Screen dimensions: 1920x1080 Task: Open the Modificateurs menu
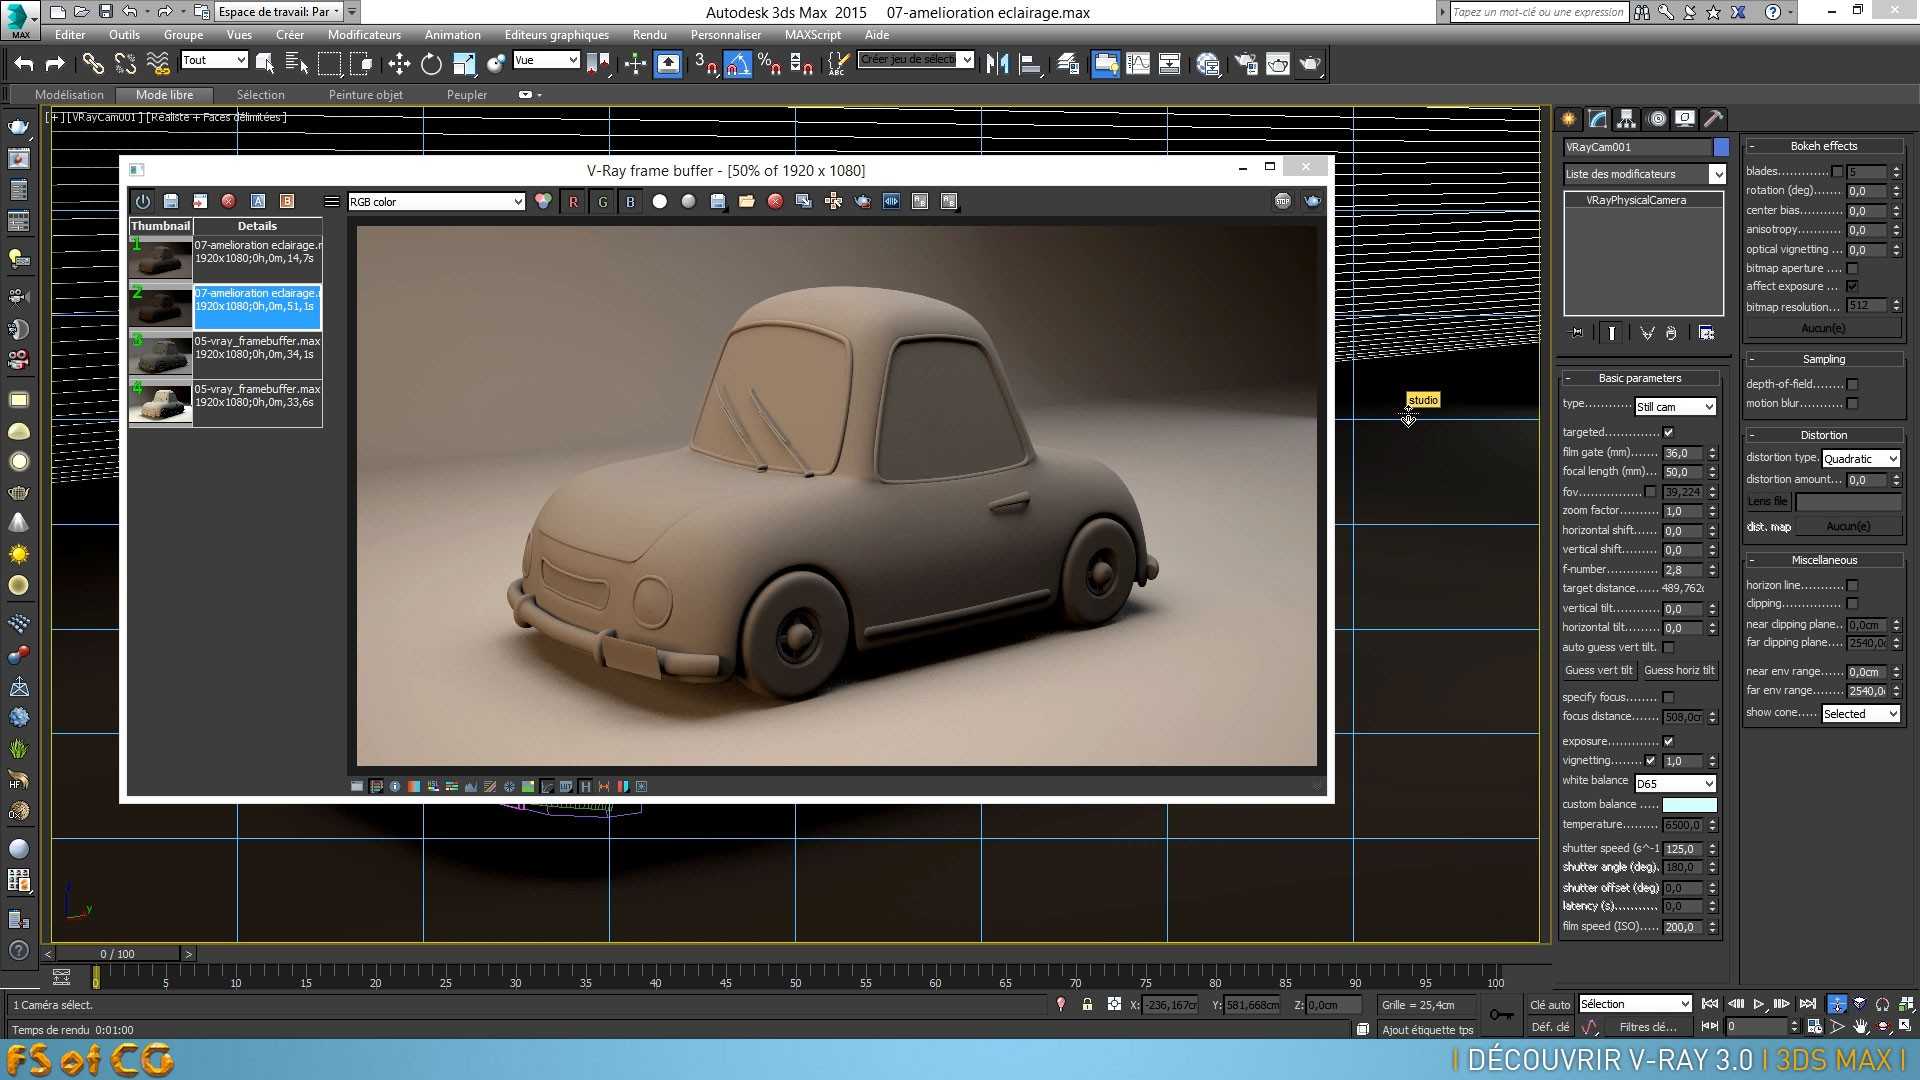click(x=364, y=35)
